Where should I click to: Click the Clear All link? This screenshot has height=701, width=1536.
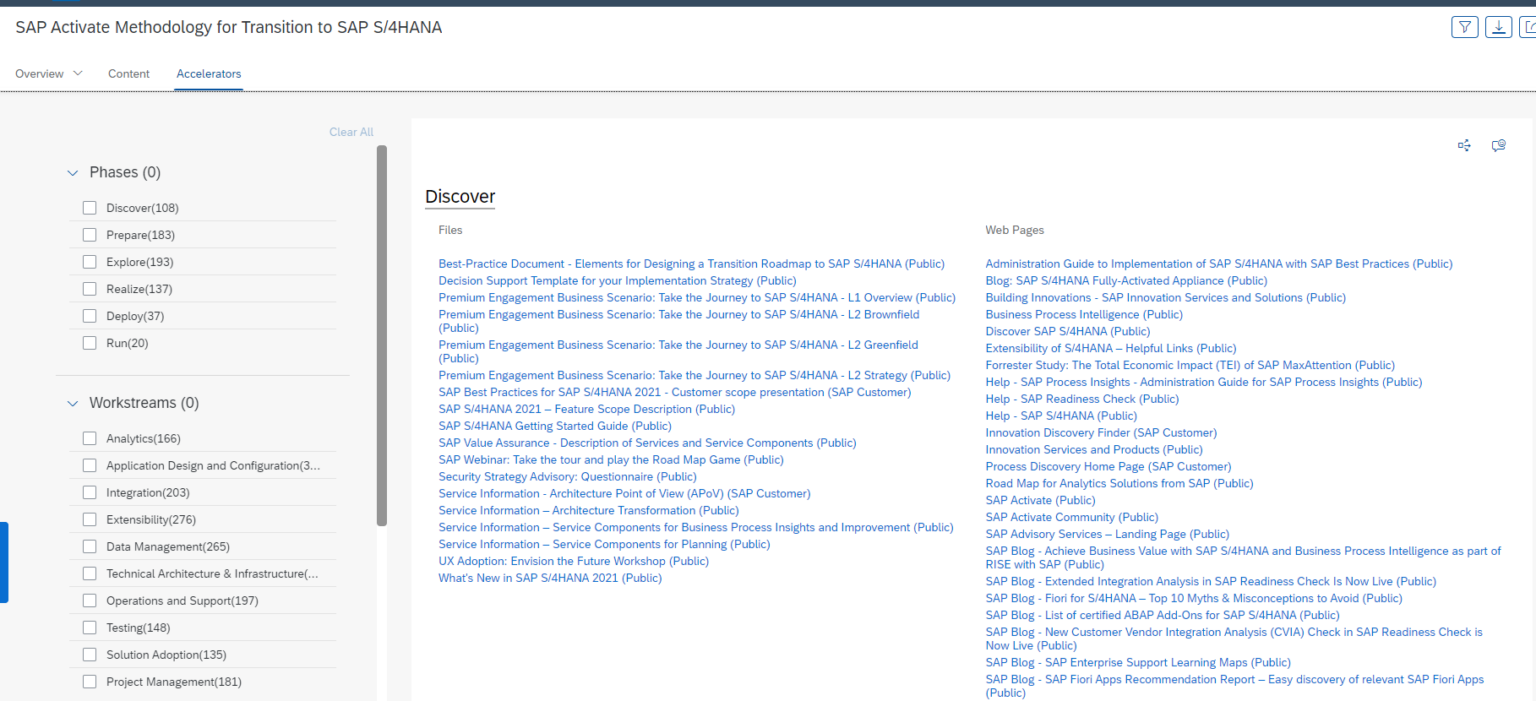click(x=351, y=131)
